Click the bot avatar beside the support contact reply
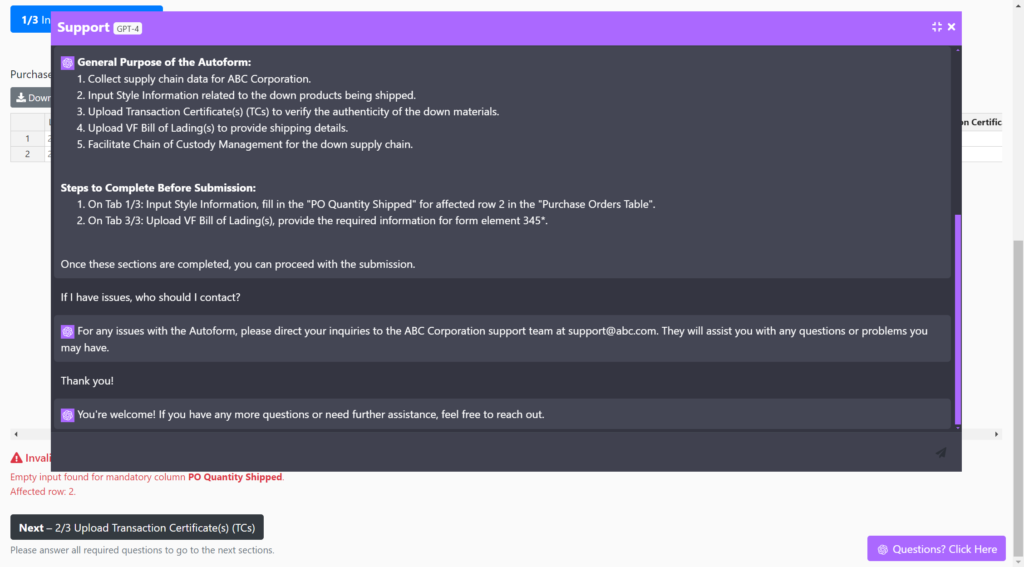 tap(68, 331)
